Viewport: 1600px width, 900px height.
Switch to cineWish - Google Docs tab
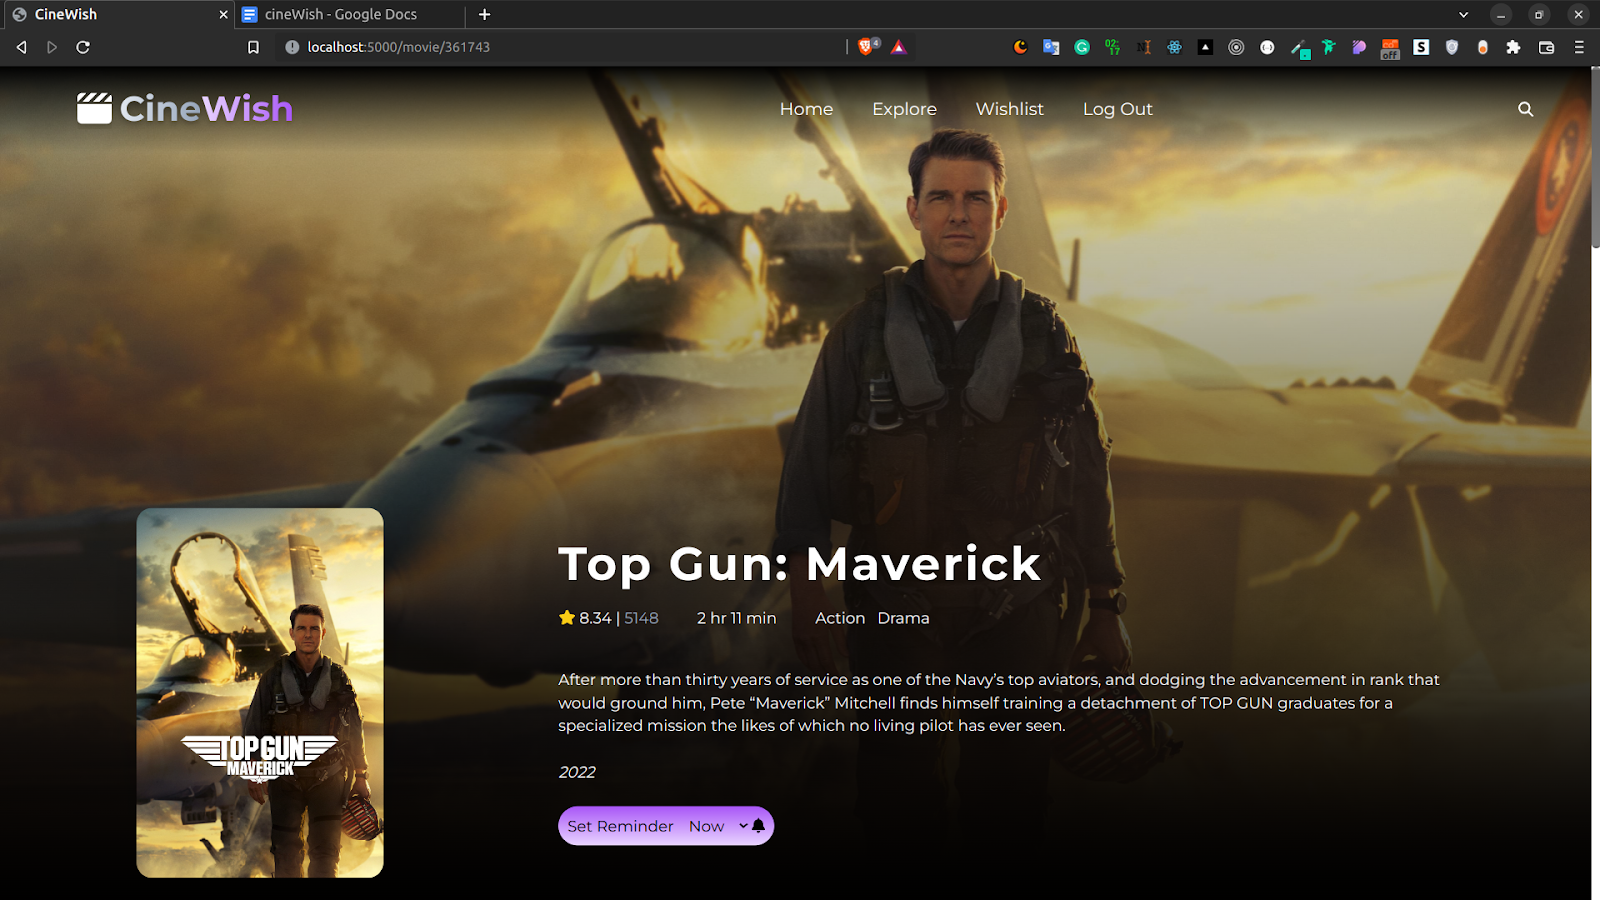pos(350,14)
